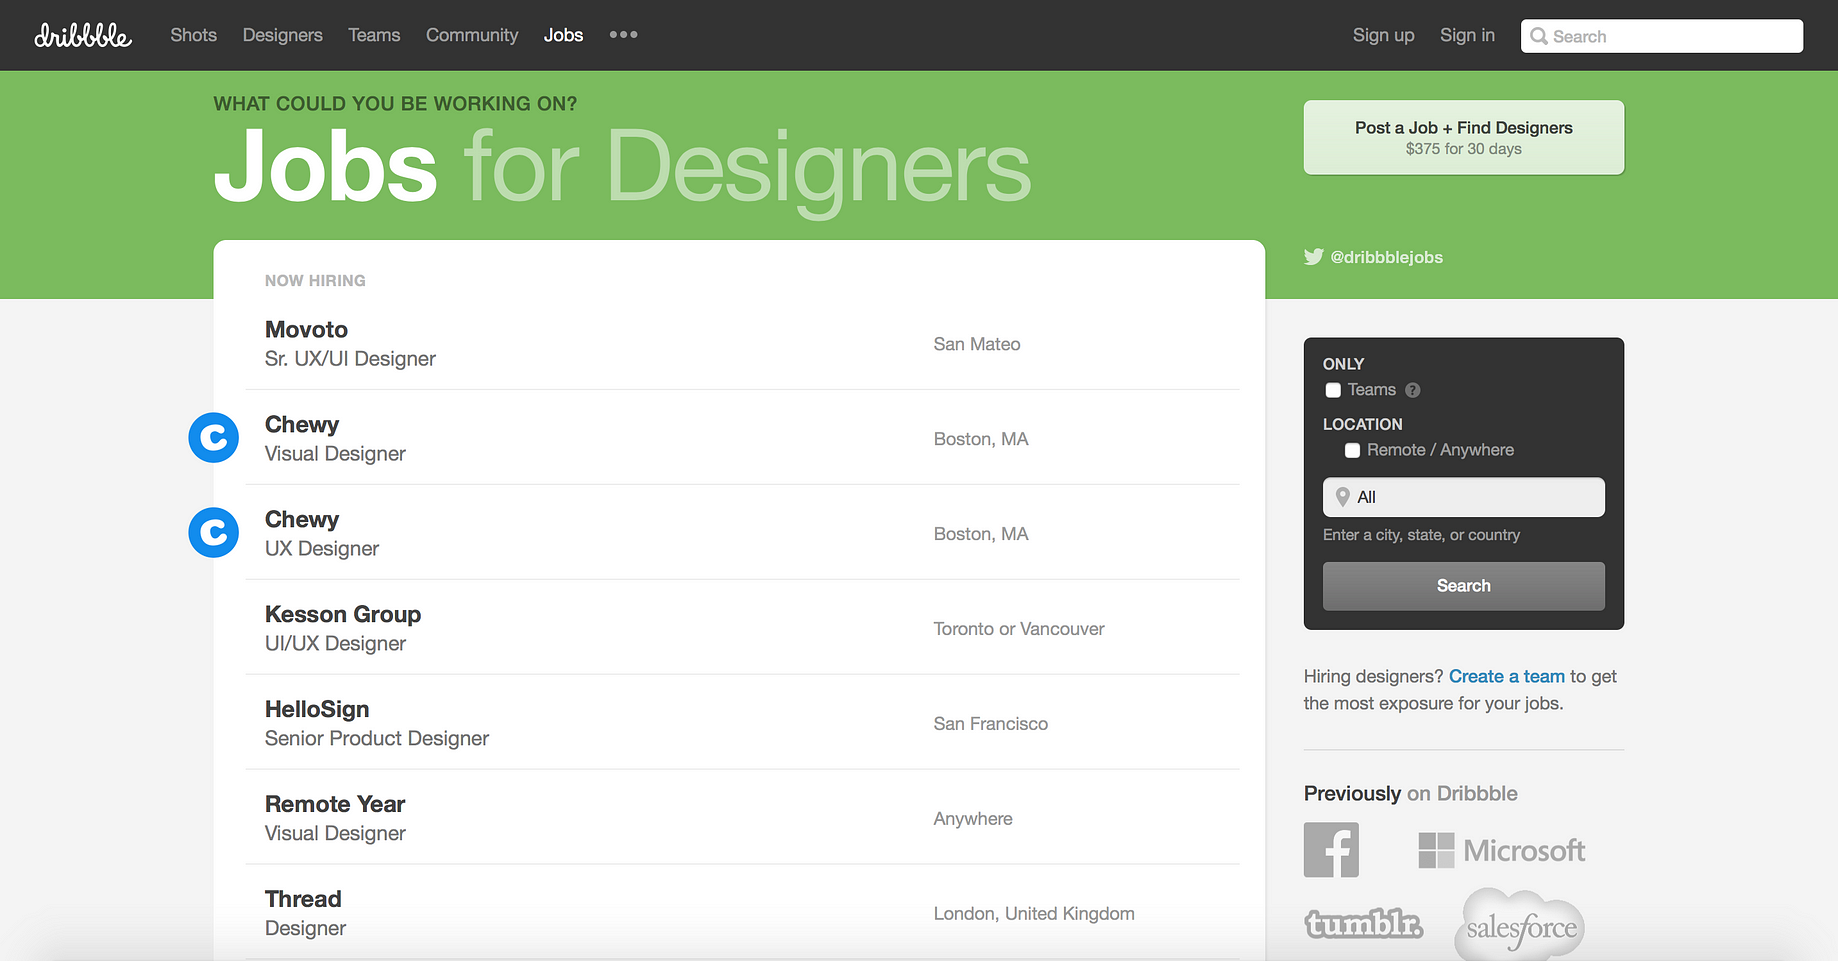The image size is (1838, 961).
Task: Click the three-dot more menu icon
Action: point(623,35)
